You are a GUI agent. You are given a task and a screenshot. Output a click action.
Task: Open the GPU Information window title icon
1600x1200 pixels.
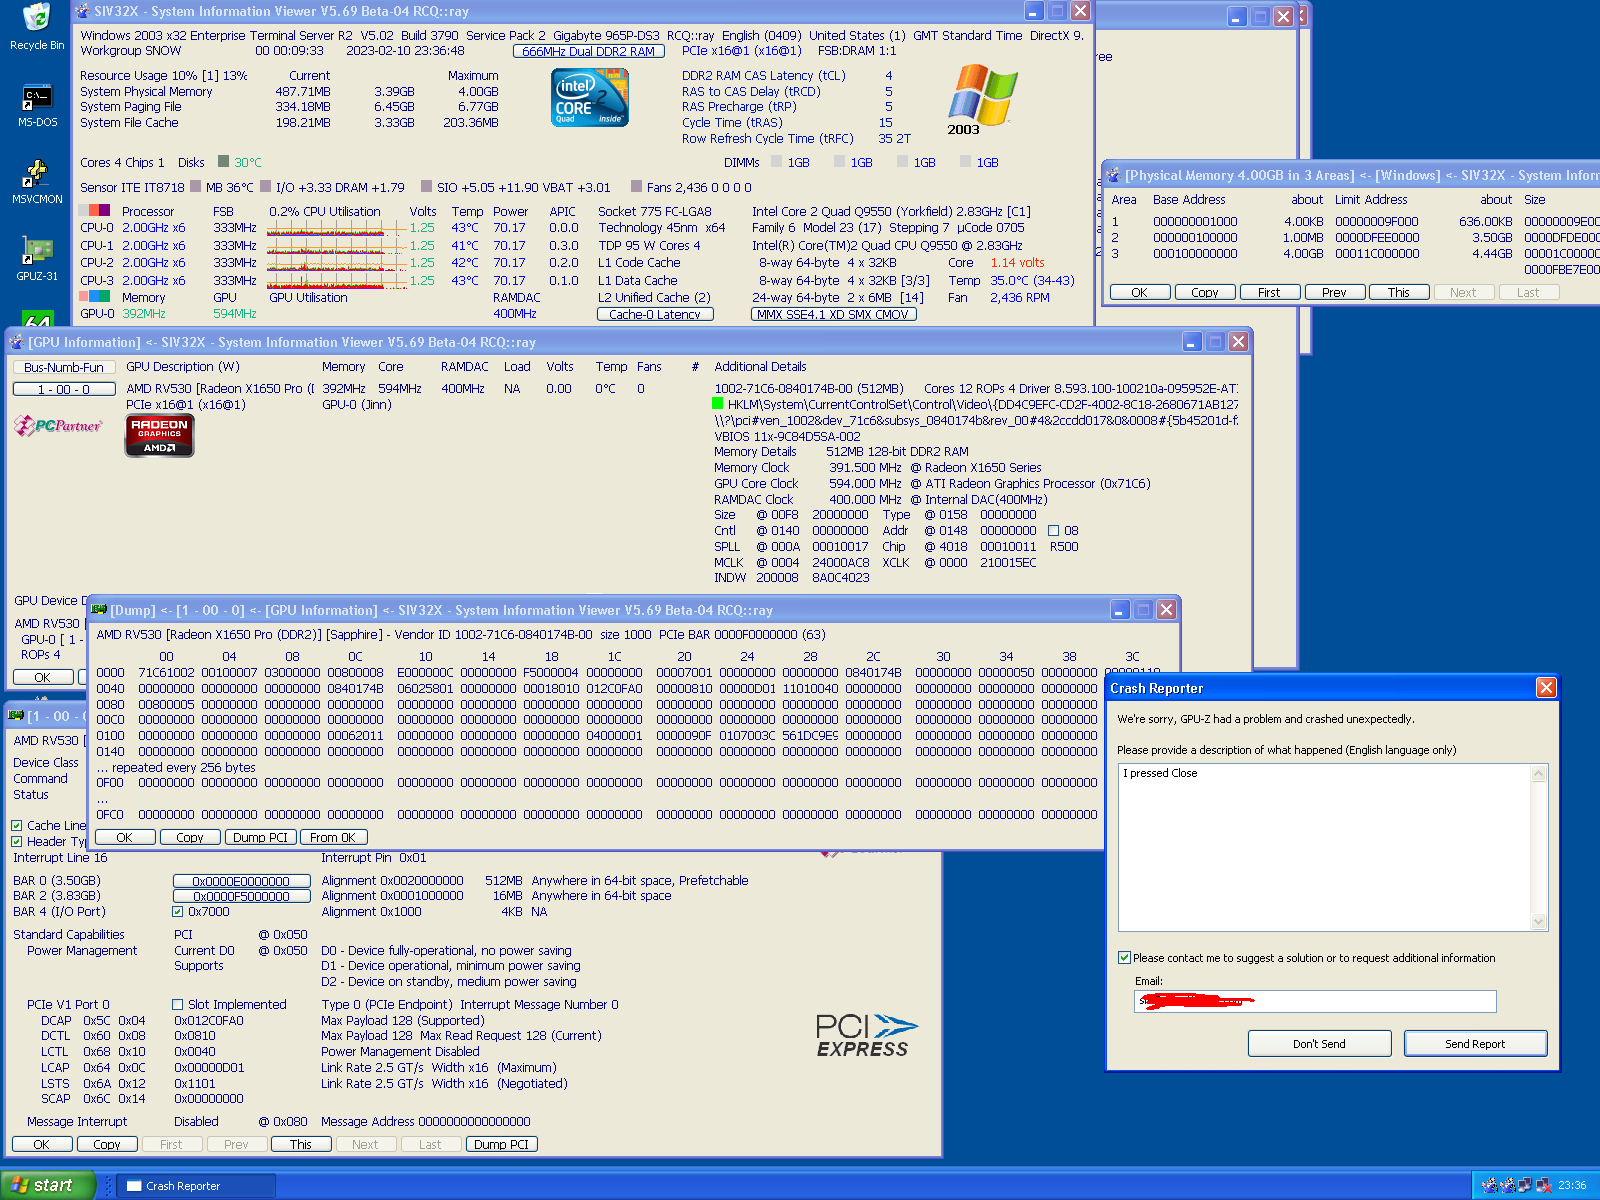[x=16, y=342]
